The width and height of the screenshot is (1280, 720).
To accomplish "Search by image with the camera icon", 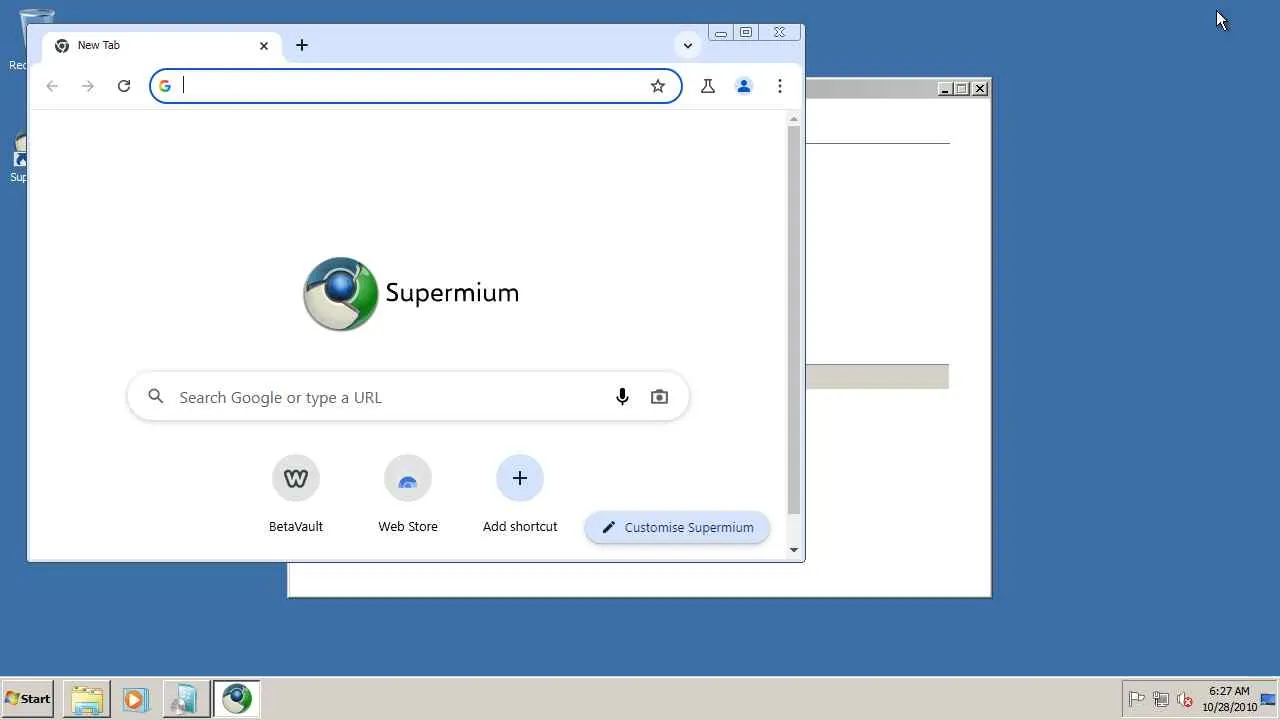I will click(x=659, y=397).
